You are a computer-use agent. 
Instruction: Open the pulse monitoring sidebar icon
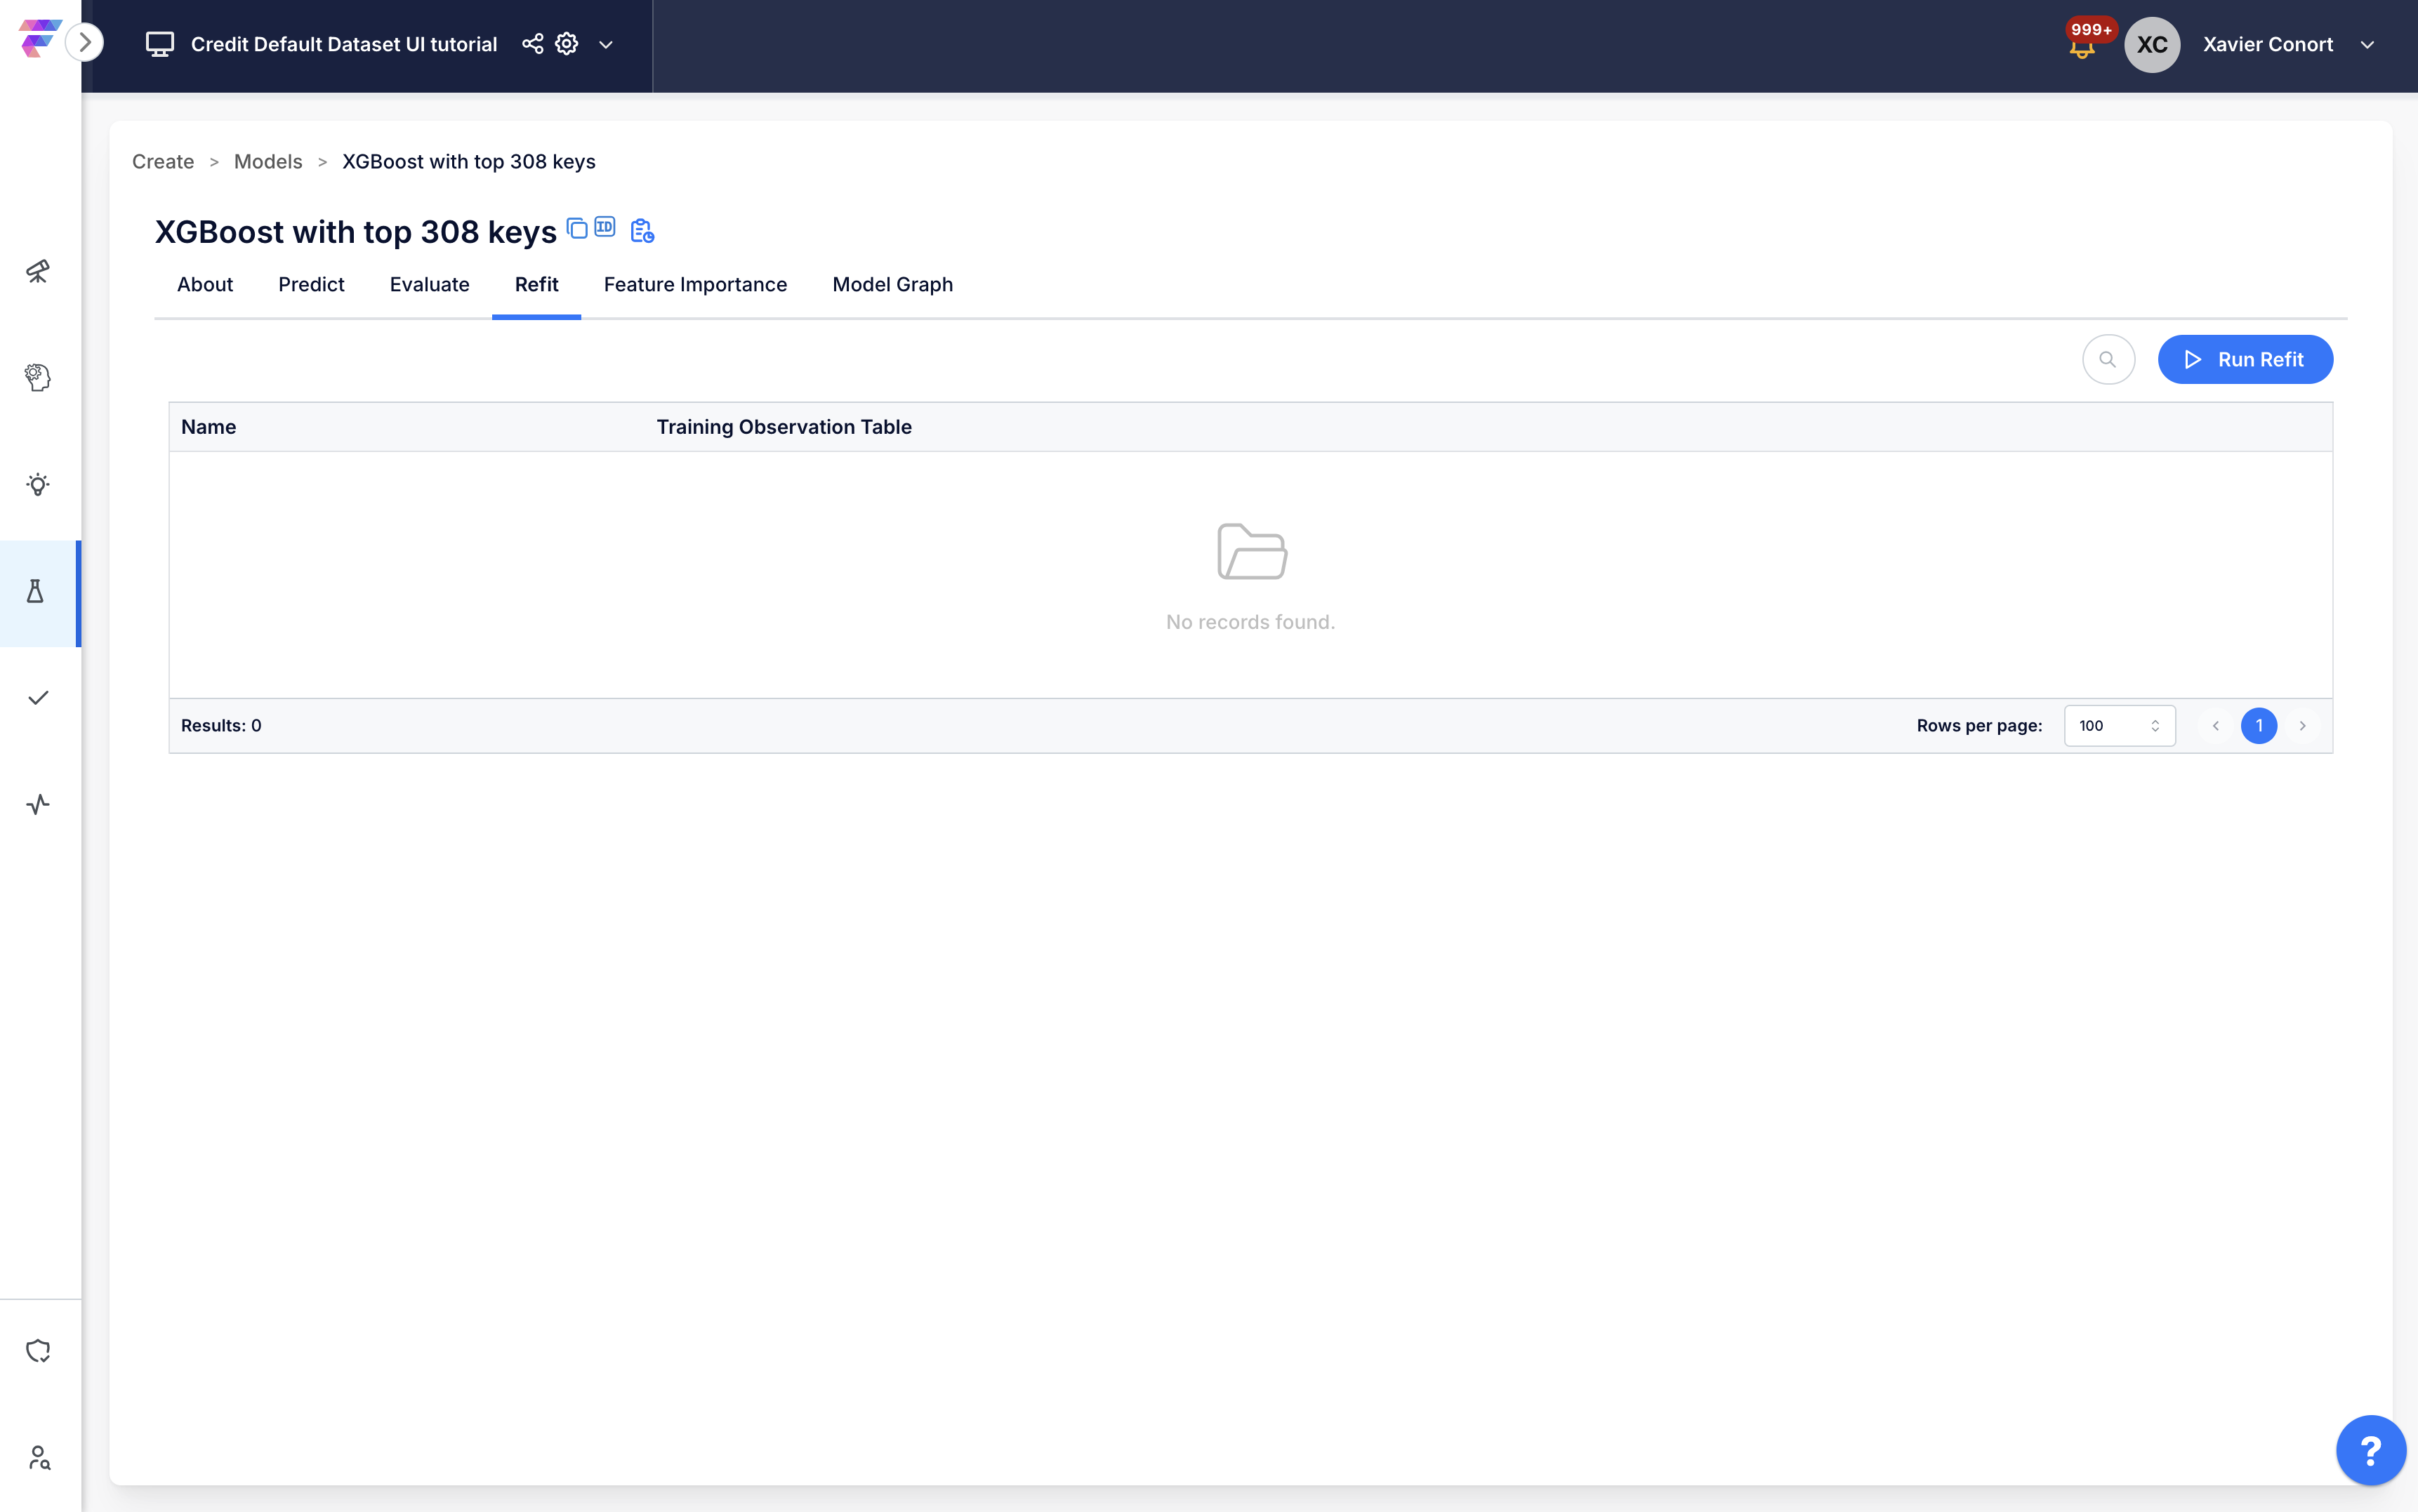click(38, 805)
